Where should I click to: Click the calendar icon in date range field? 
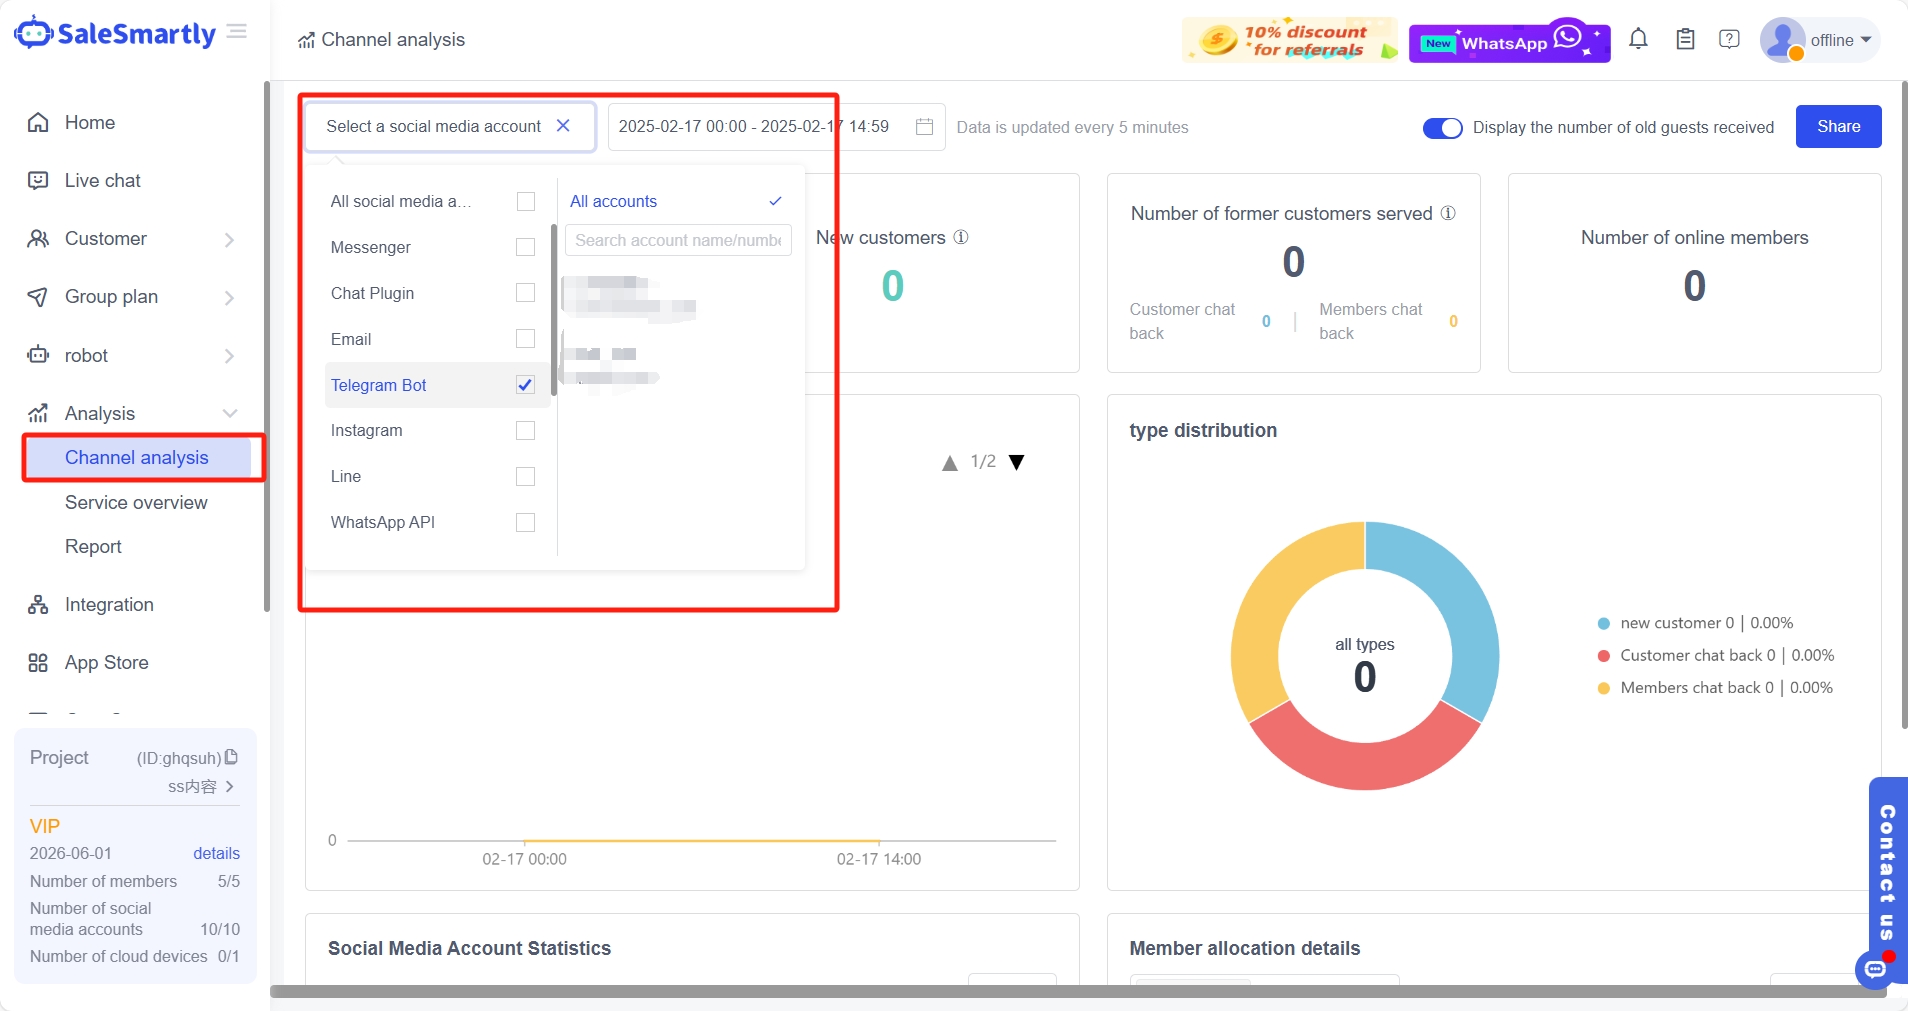coord(924,127)
